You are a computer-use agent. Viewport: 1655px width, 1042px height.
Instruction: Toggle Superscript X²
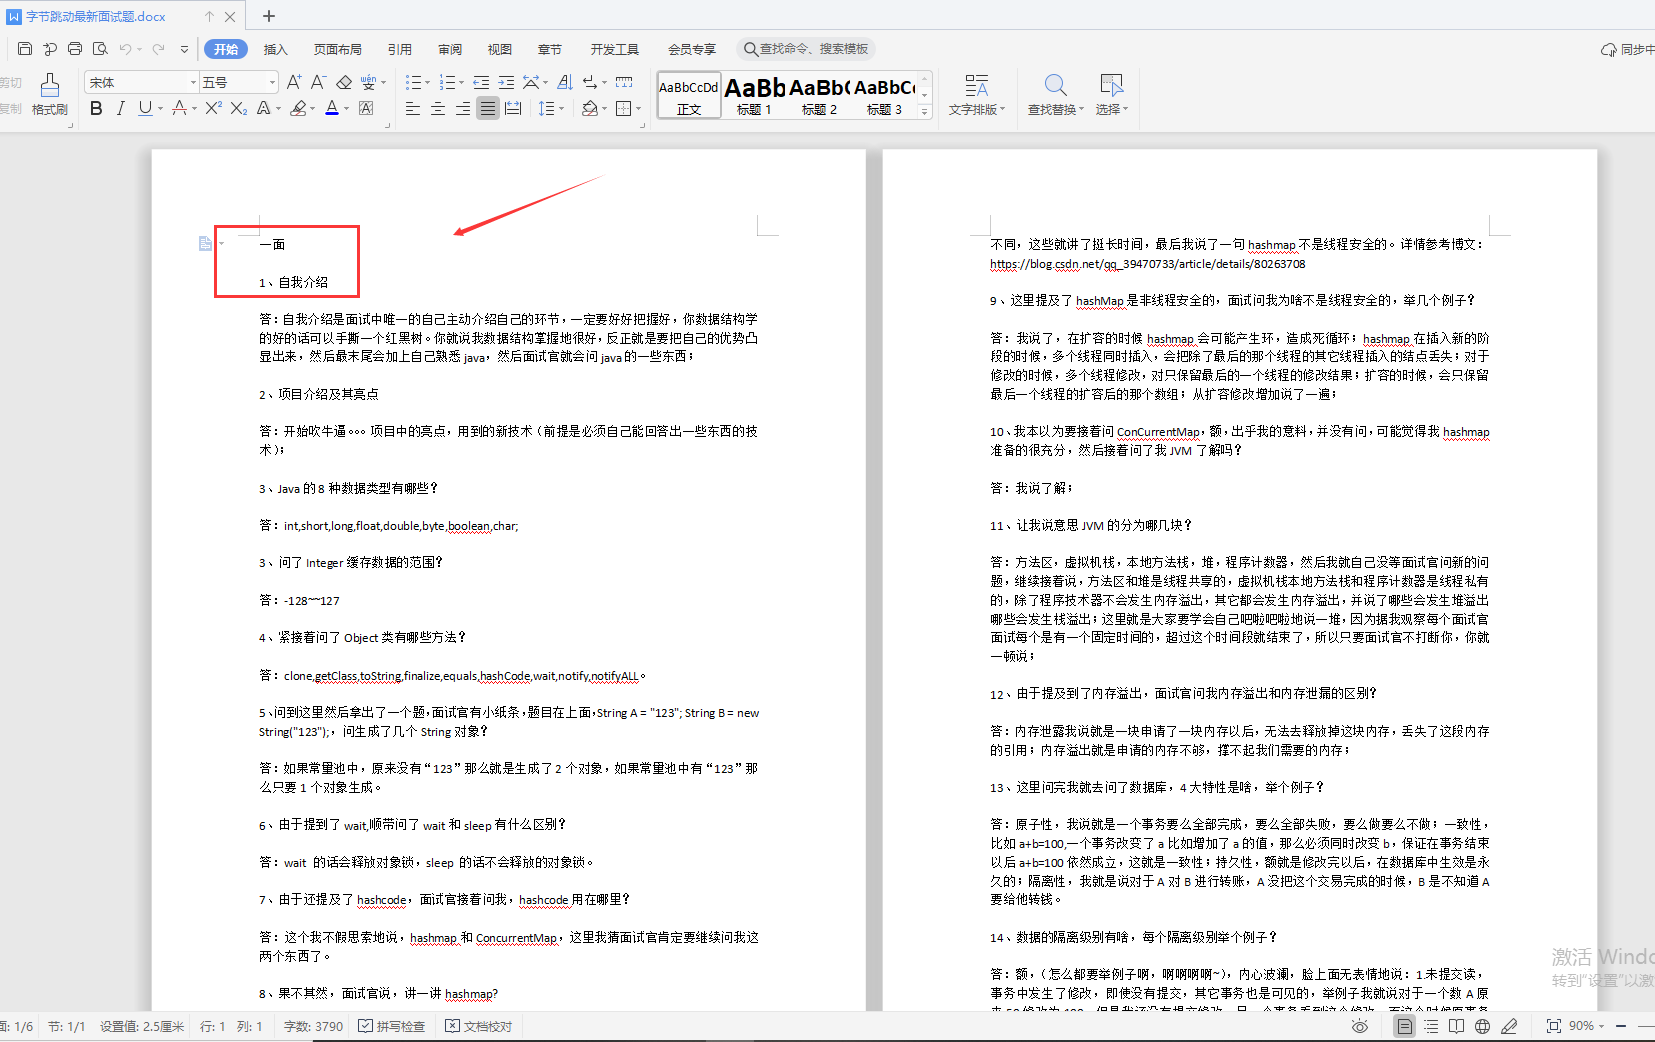point(213,108)
